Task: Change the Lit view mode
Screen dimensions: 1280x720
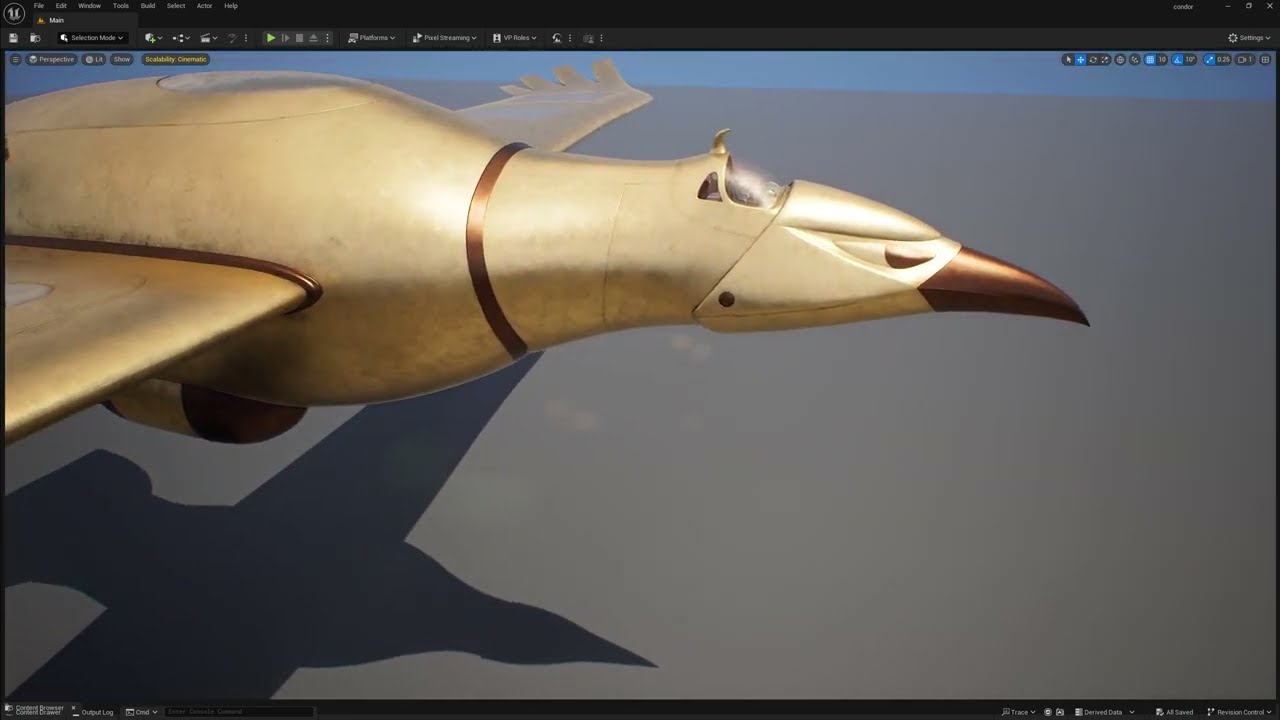Action: pos(94,59)
